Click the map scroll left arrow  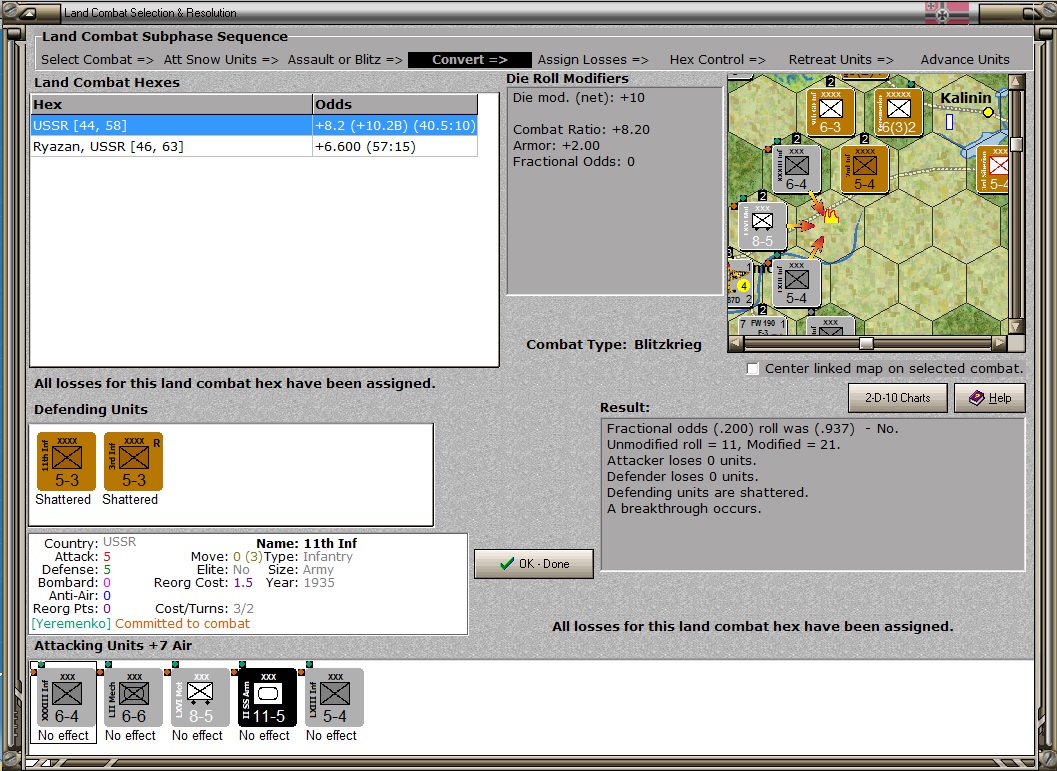[x=736, y=344]
